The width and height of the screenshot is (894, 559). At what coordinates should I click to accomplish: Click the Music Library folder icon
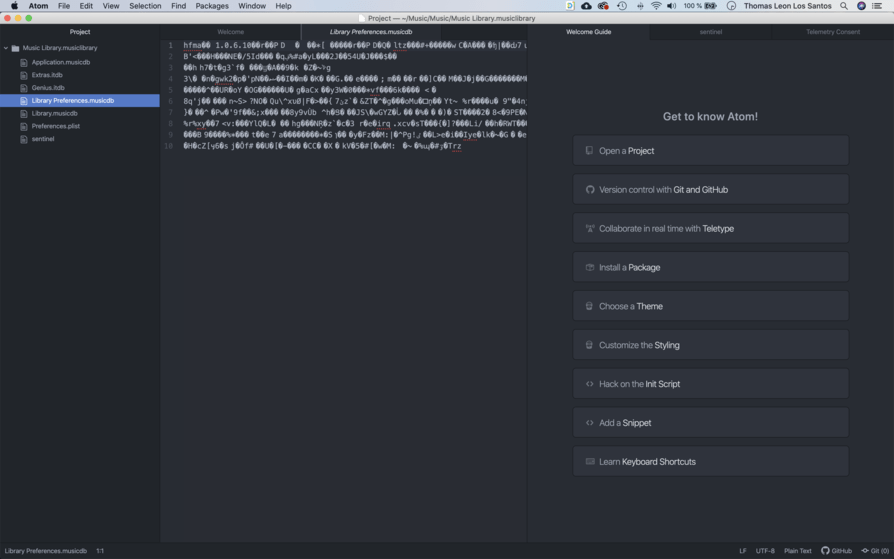[15, 48]
